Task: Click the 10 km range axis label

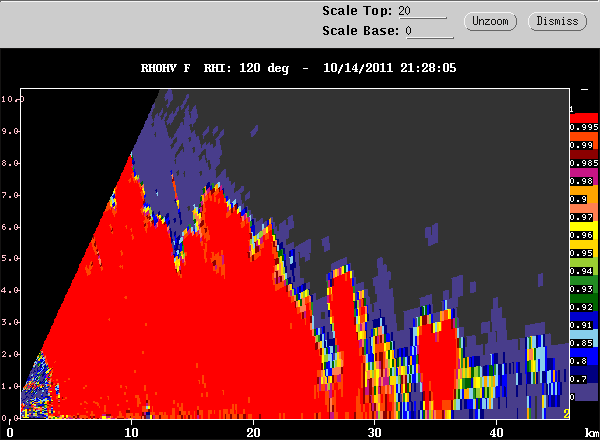Action: tap(131, 433)
